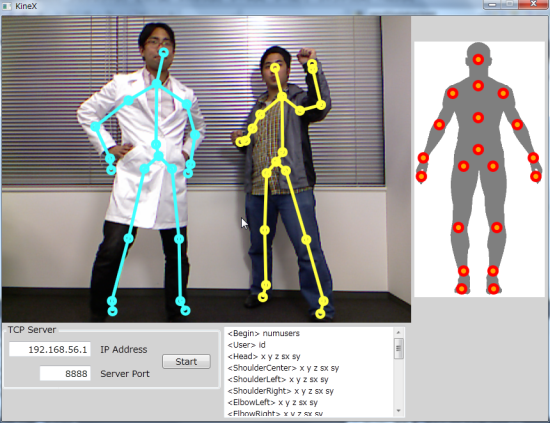Click the protocol list scrollbar thumb
The width and height of the screenshot is (550, 423).
(398, 348)
